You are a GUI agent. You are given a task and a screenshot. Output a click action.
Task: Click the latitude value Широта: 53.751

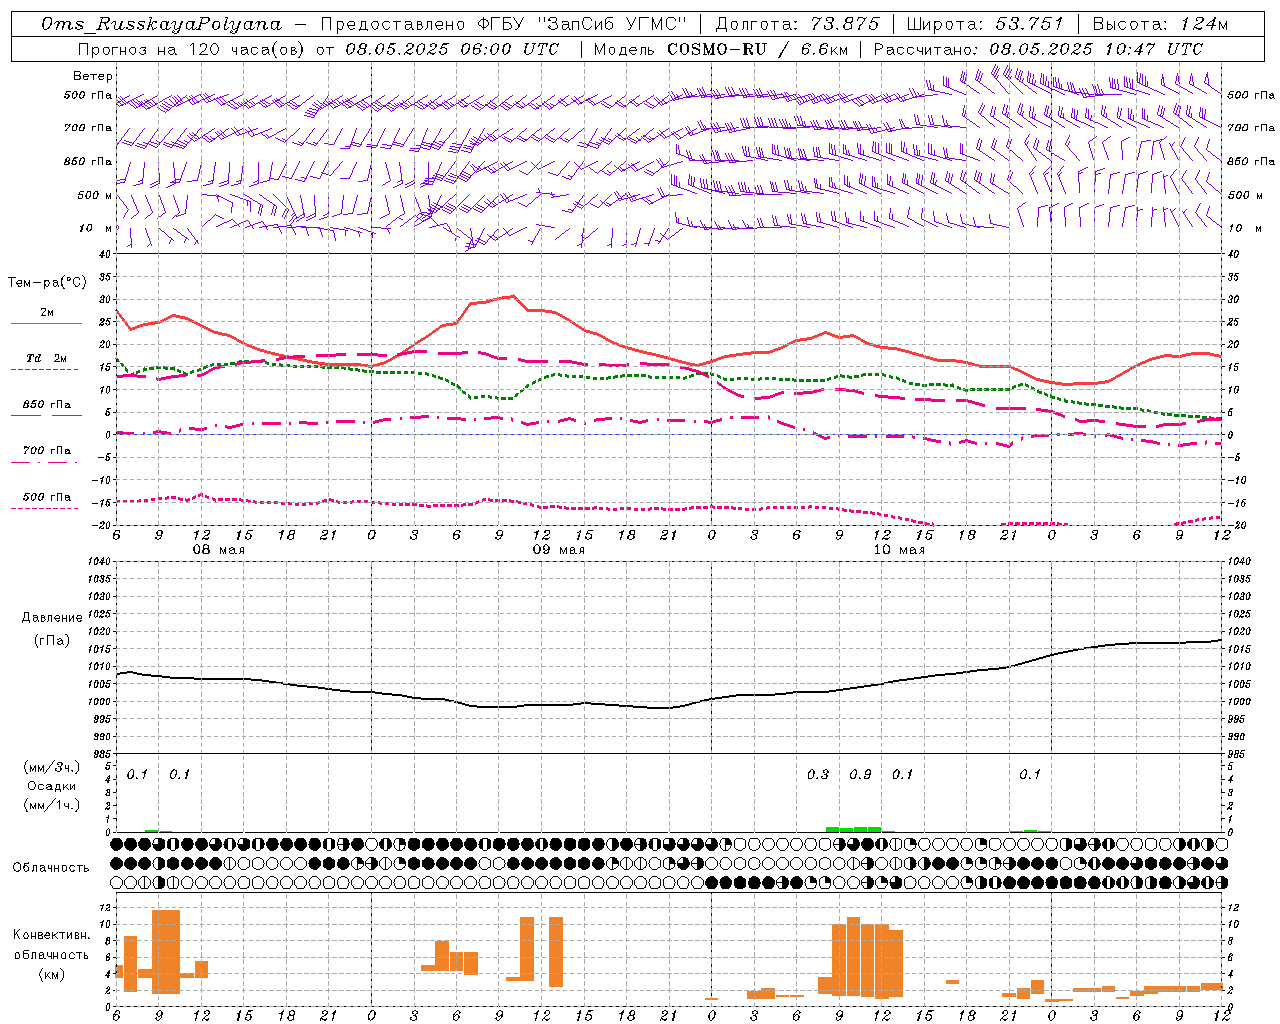click(985, 24)
